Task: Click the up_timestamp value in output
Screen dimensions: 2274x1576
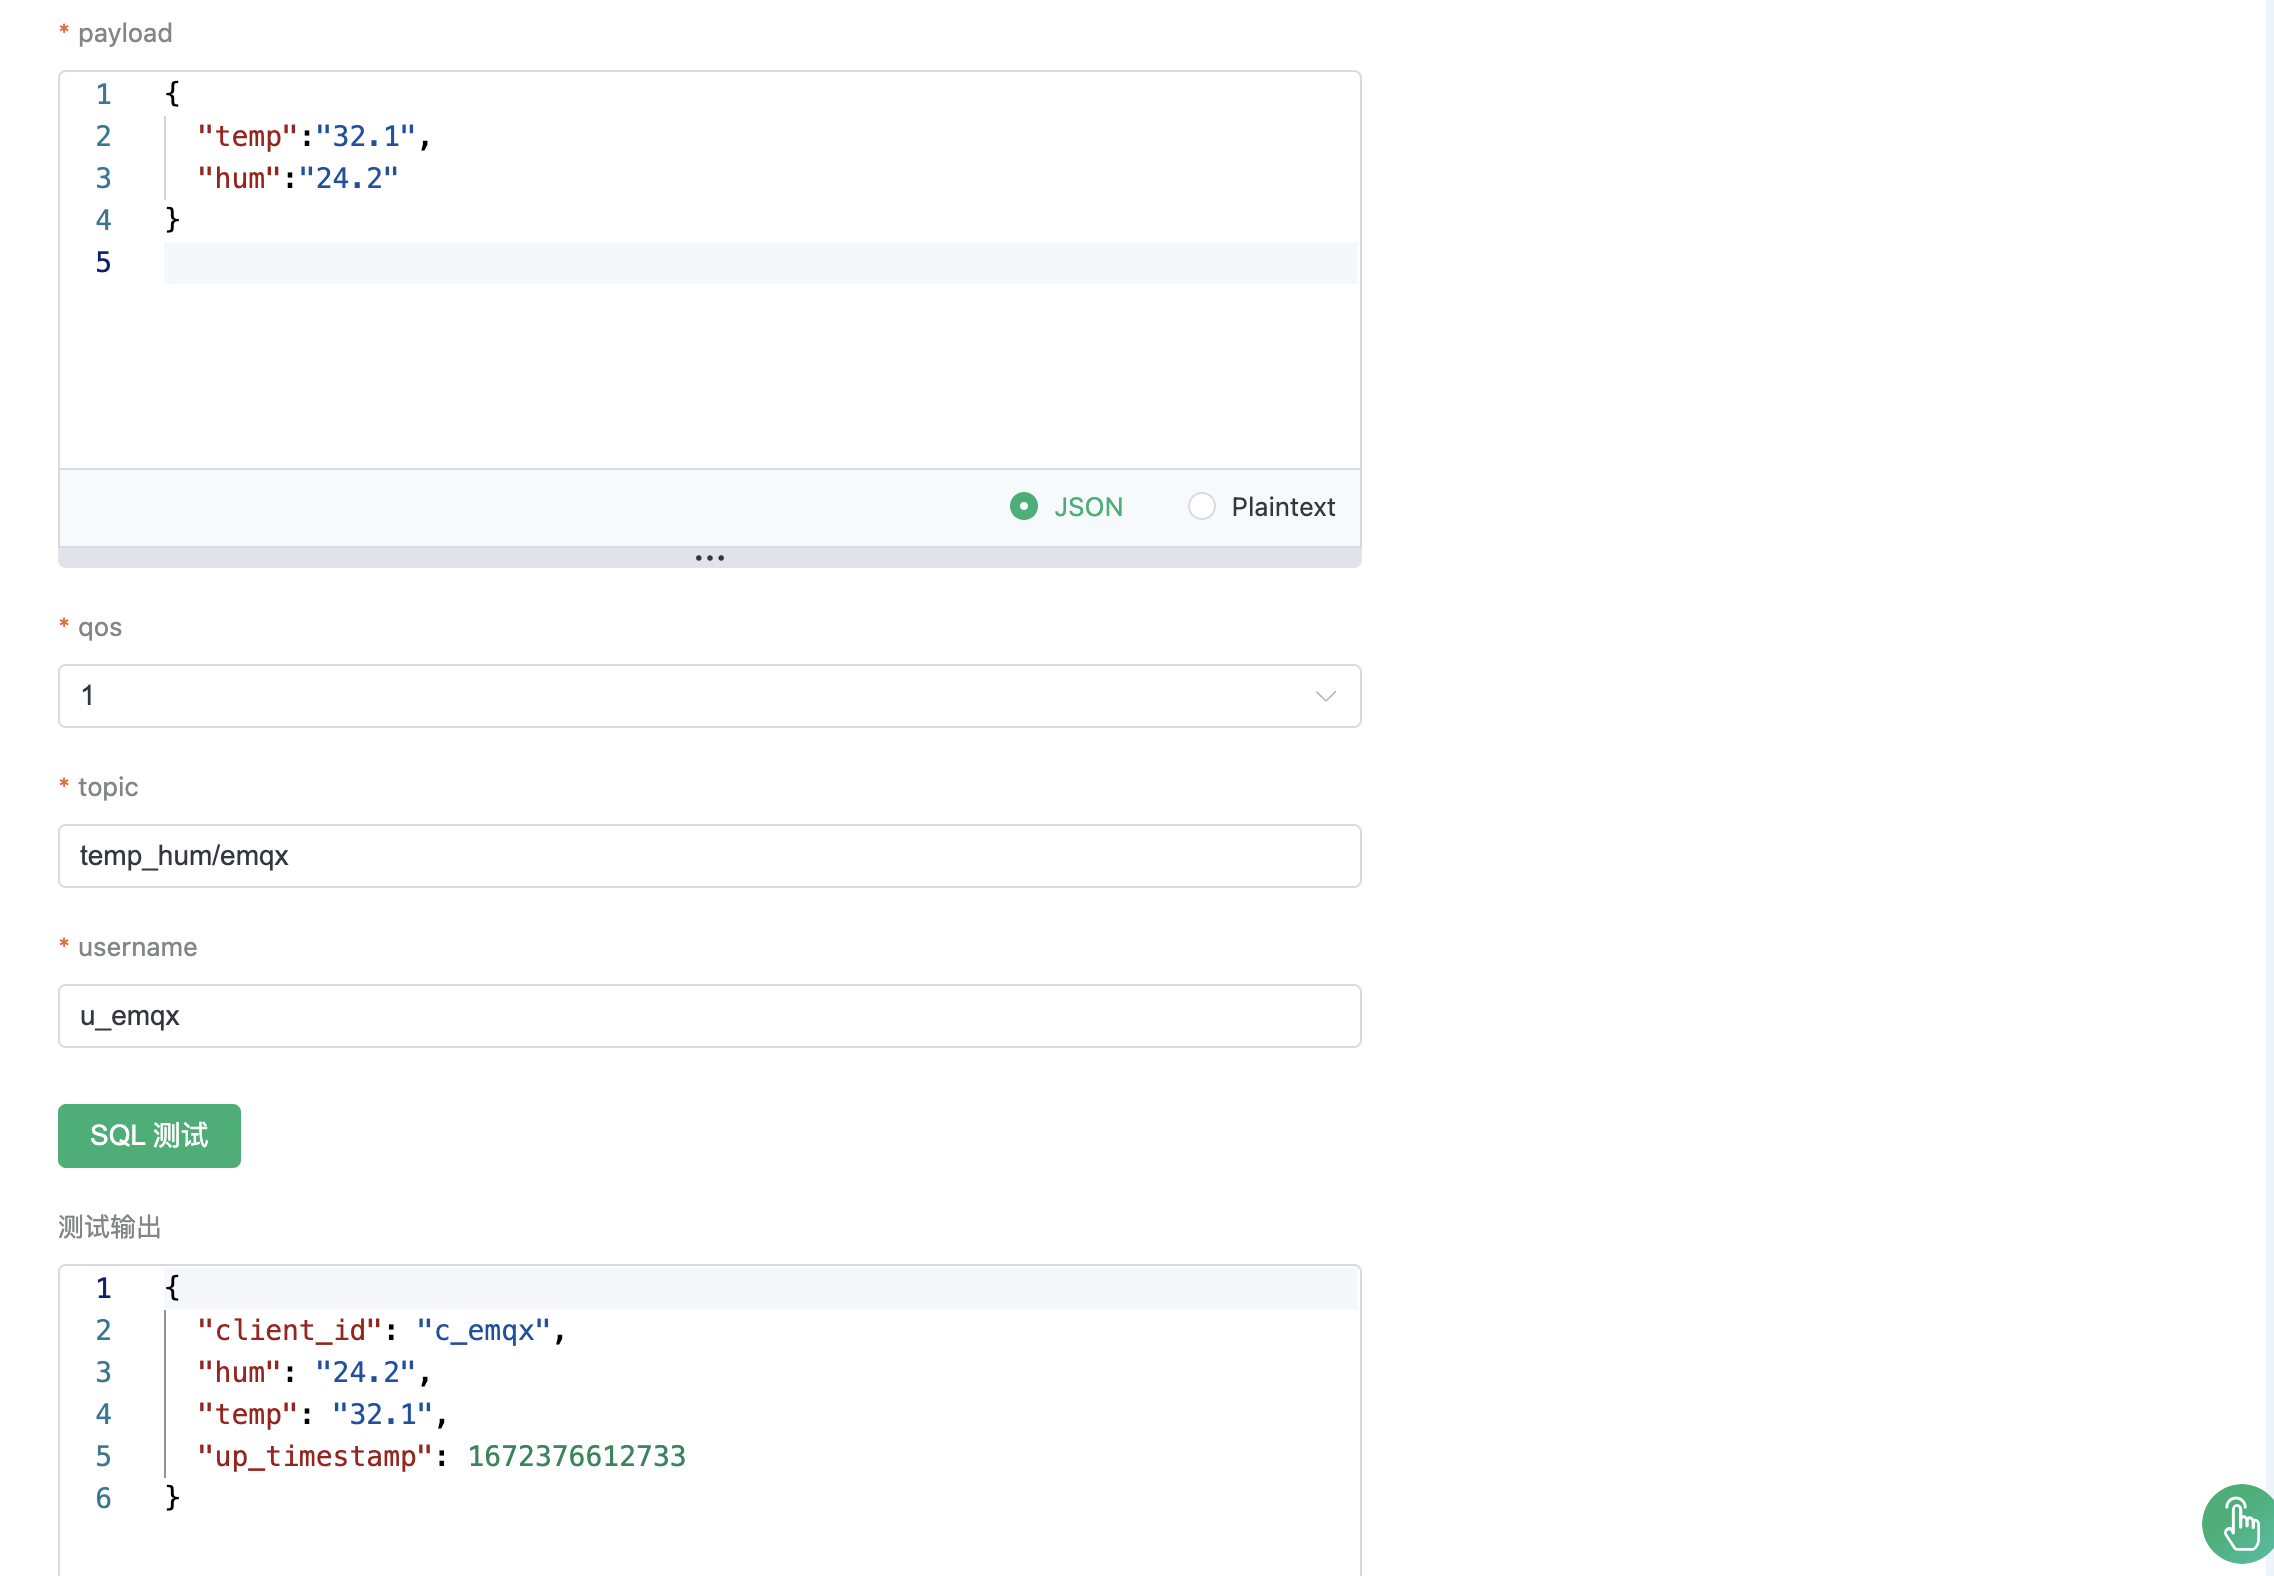Action: [x=576, y=1456]
